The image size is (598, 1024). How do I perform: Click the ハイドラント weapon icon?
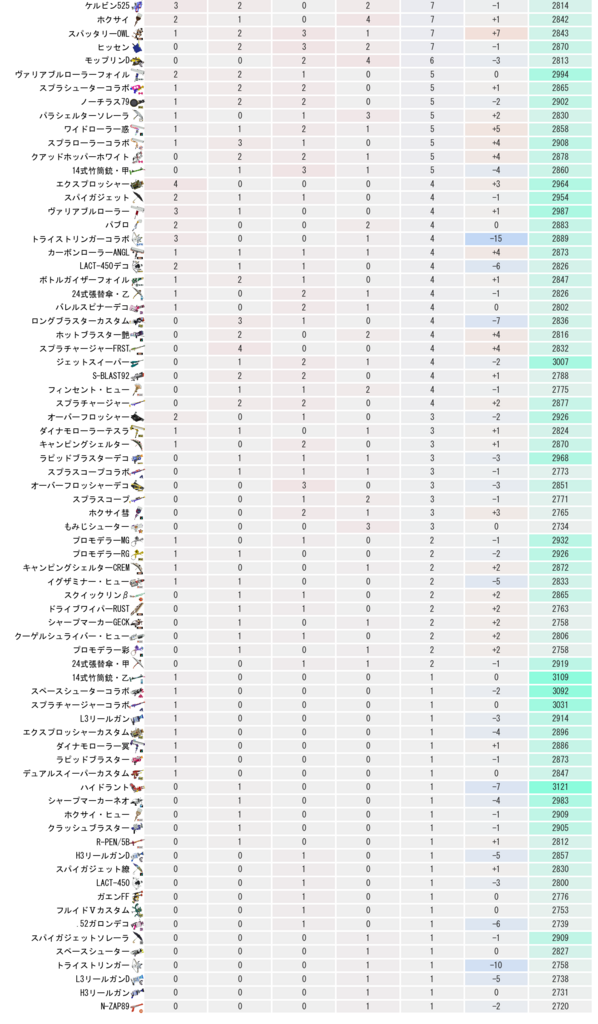pos(138,788)
